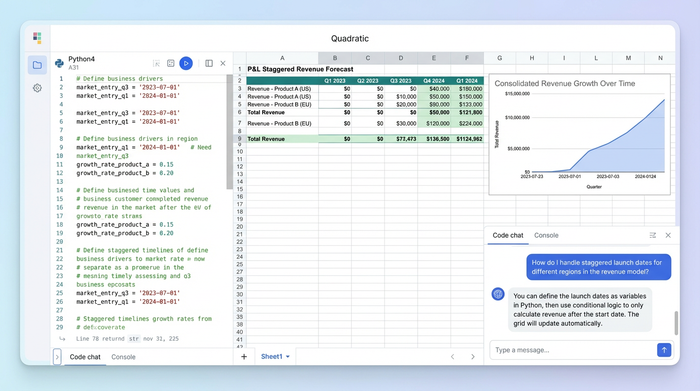The height and width of the screenshot is (391, 700).
Task: Click the code editor vertical scrollbar
Action: coord(229,132)
